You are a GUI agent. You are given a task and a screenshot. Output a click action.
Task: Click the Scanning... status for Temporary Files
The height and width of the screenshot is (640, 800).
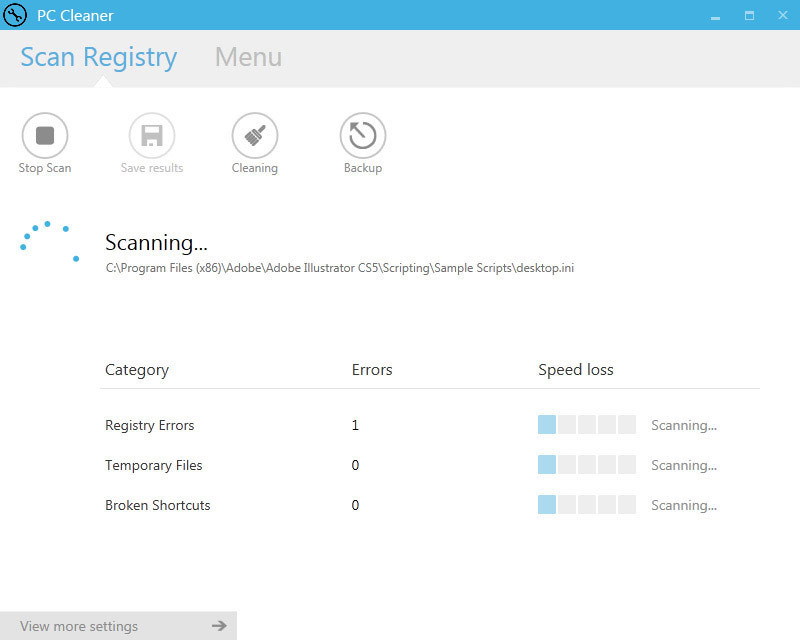(684, 465)
